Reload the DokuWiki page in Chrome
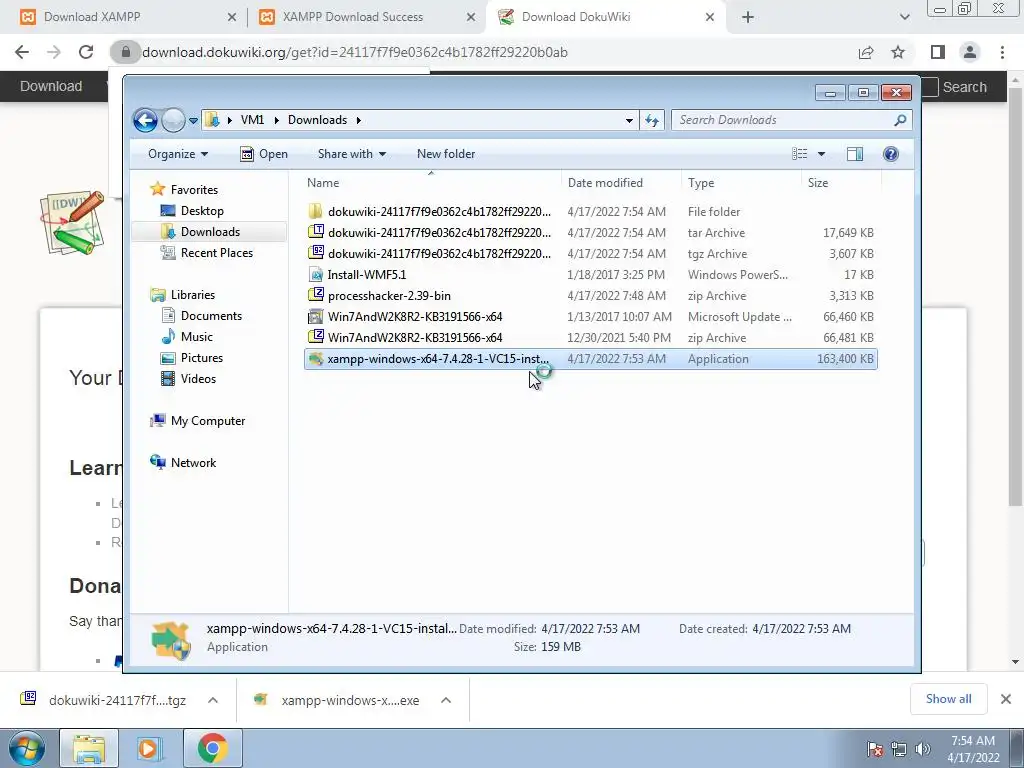Viewport: 1024px width, 768px height. click(86, 52)
